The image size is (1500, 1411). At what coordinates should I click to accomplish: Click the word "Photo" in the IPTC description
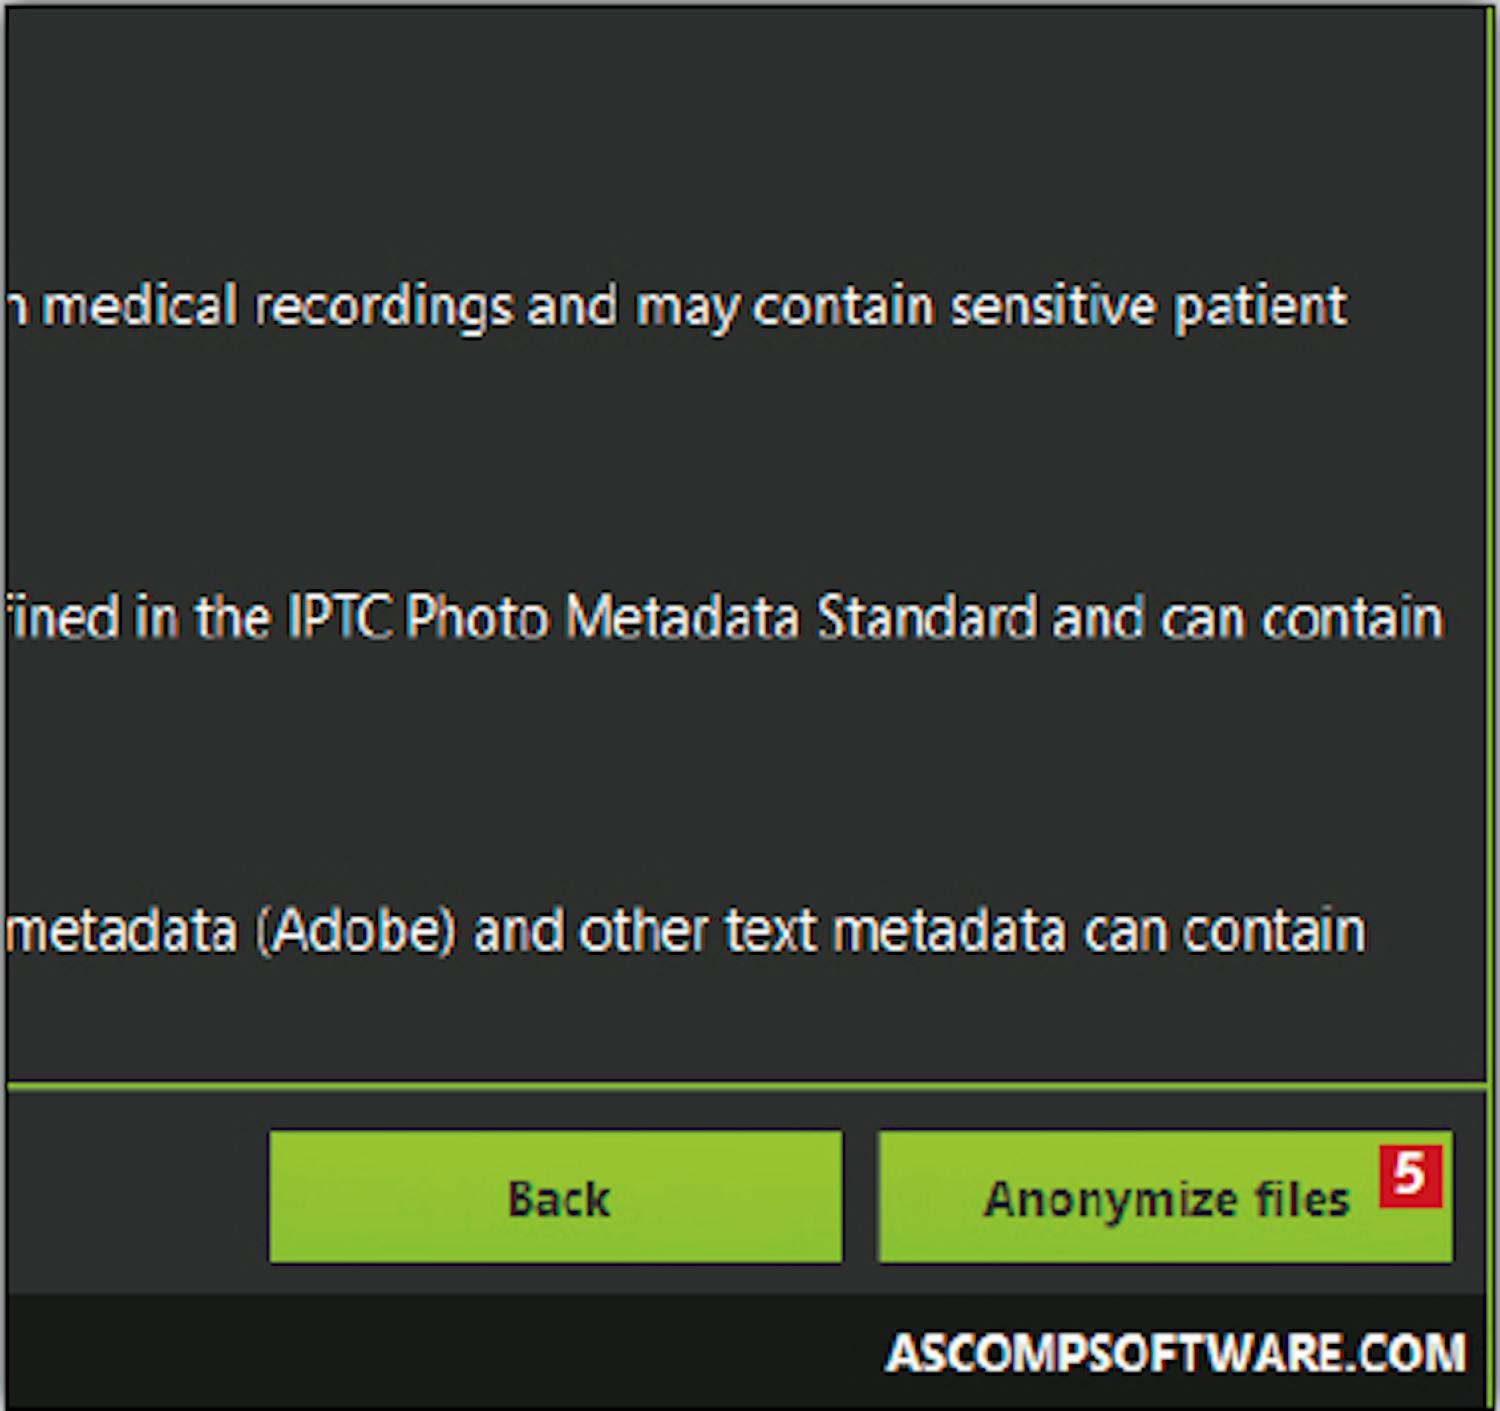pyautogui.click(x=477, y=618)
